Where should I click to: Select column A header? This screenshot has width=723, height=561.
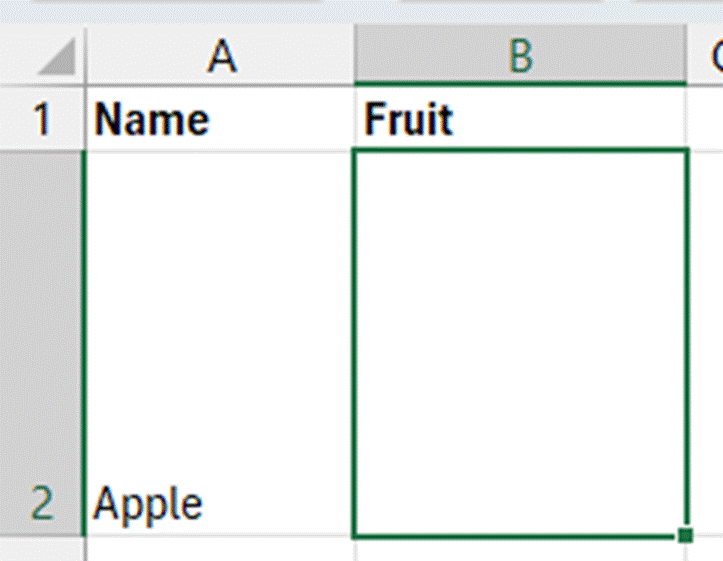point(220,57)
